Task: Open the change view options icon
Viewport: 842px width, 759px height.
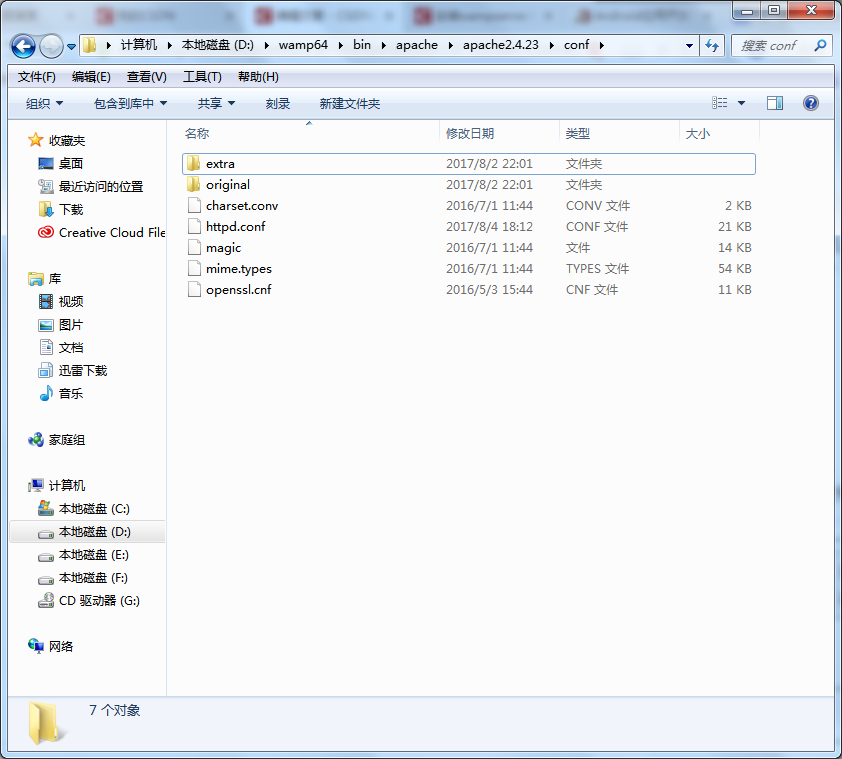Action: click(720, 103)
